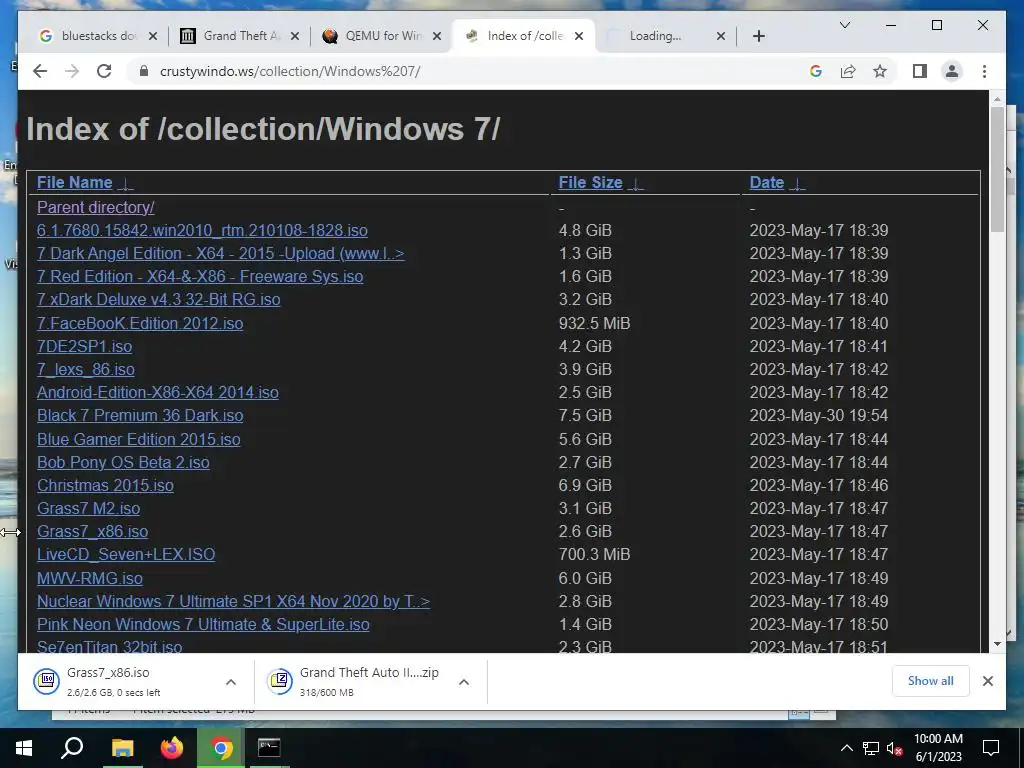Open the Parent directory link
Screen dimensions: 1024x768
click(x=95, y=207)
